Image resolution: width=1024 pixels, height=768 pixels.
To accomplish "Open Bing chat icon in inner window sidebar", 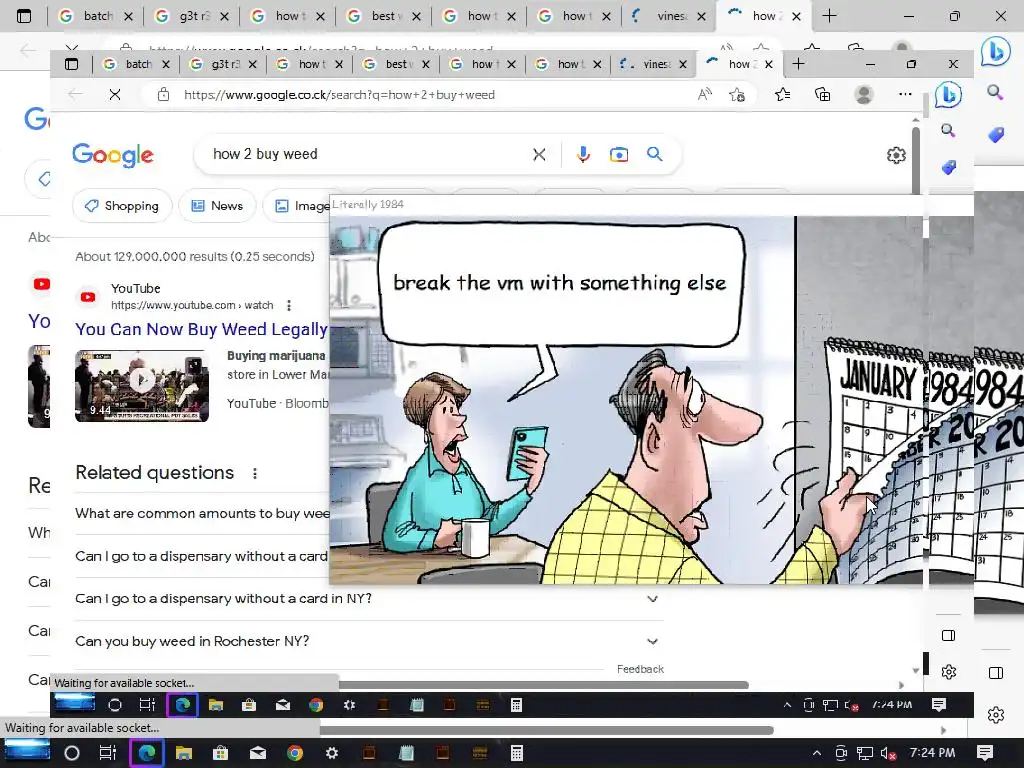I will pos(948,95).
